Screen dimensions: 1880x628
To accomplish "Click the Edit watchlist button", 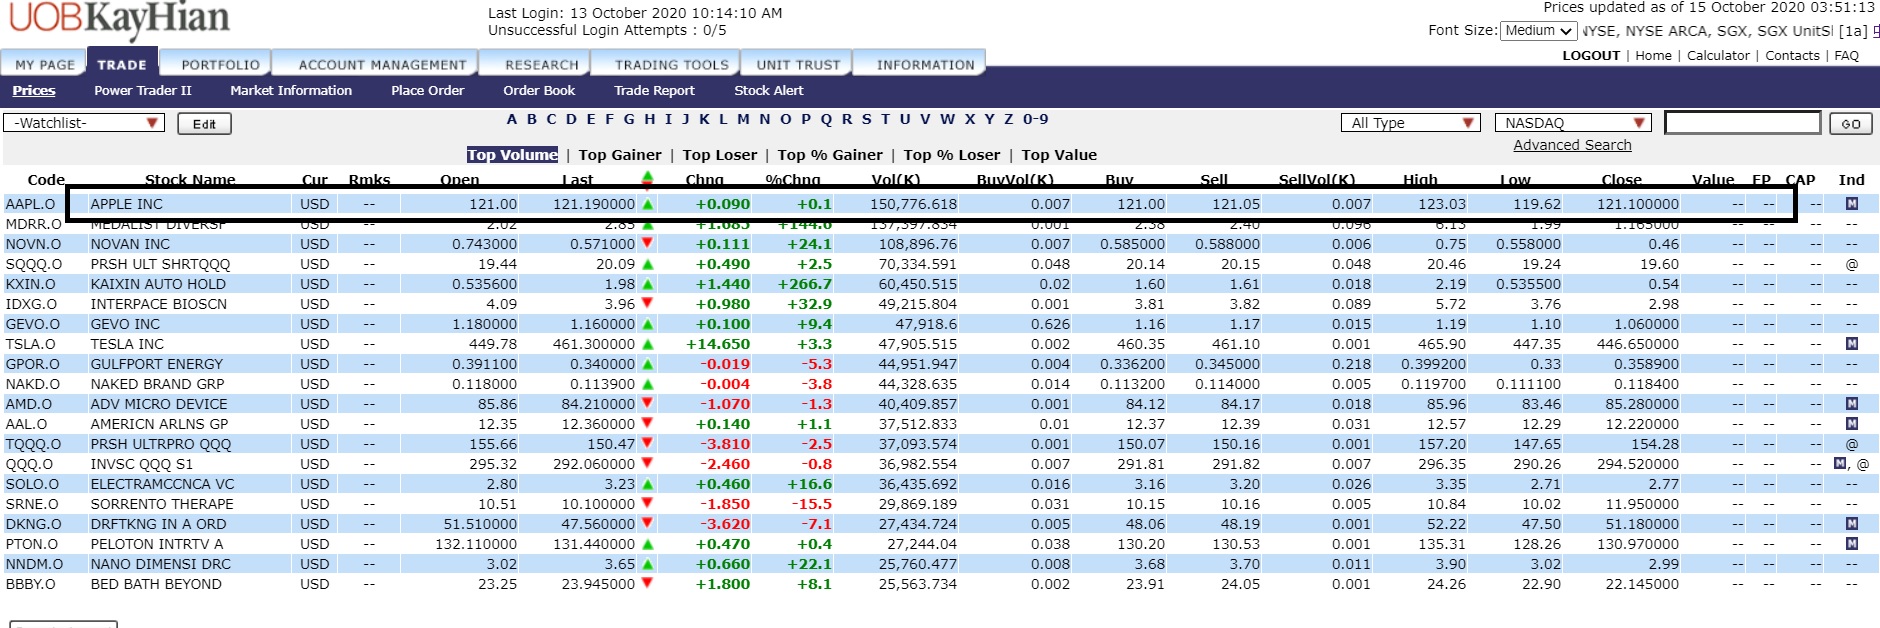I will point(204,124).
